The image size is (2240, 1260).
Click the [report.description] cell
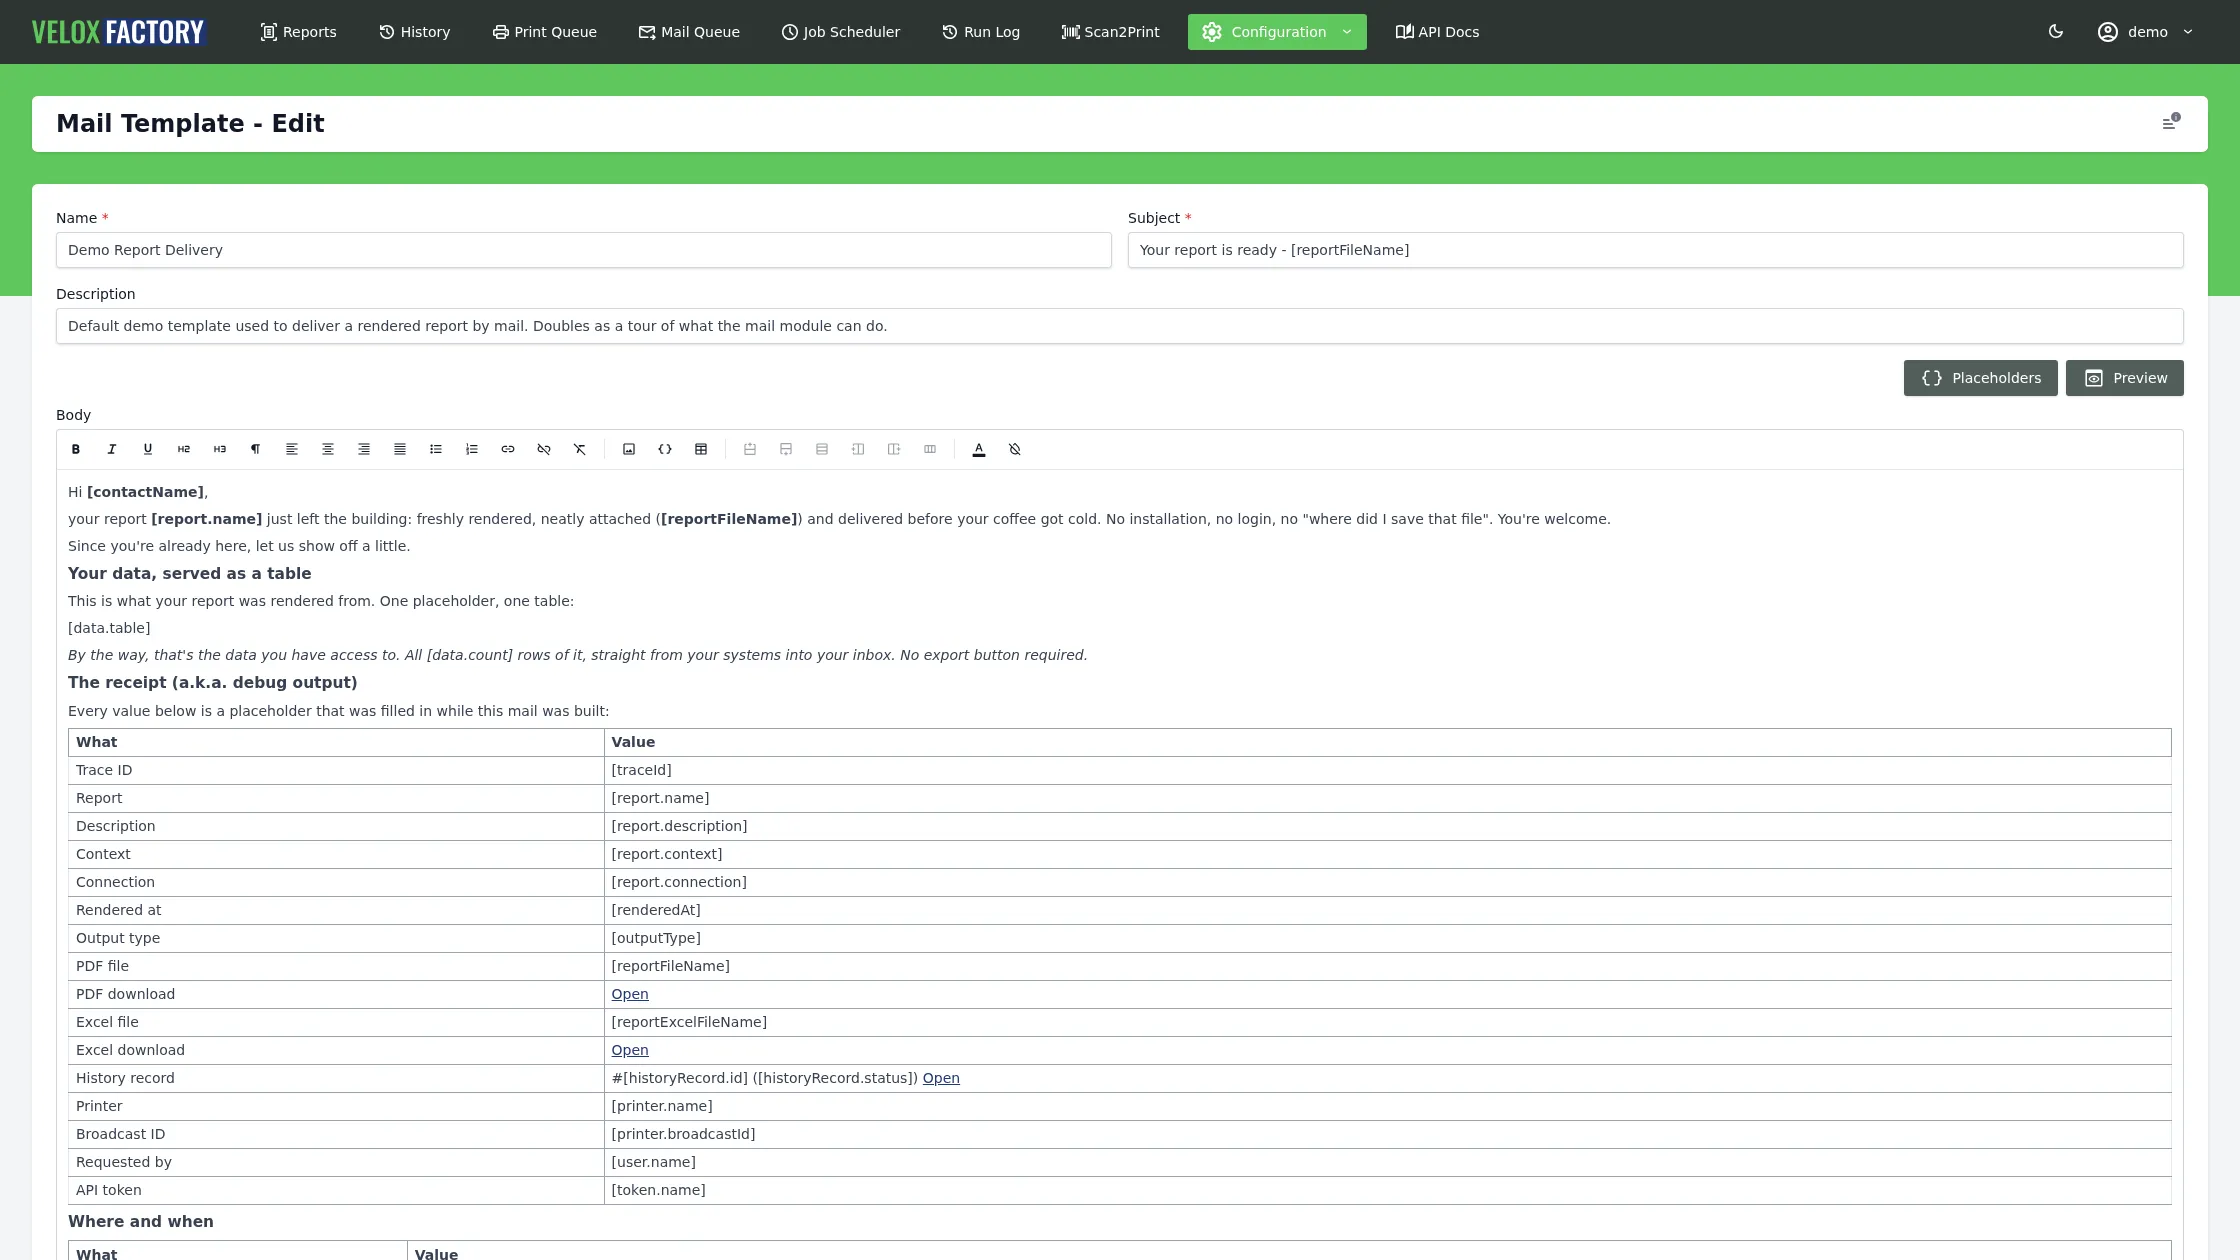1388,826
